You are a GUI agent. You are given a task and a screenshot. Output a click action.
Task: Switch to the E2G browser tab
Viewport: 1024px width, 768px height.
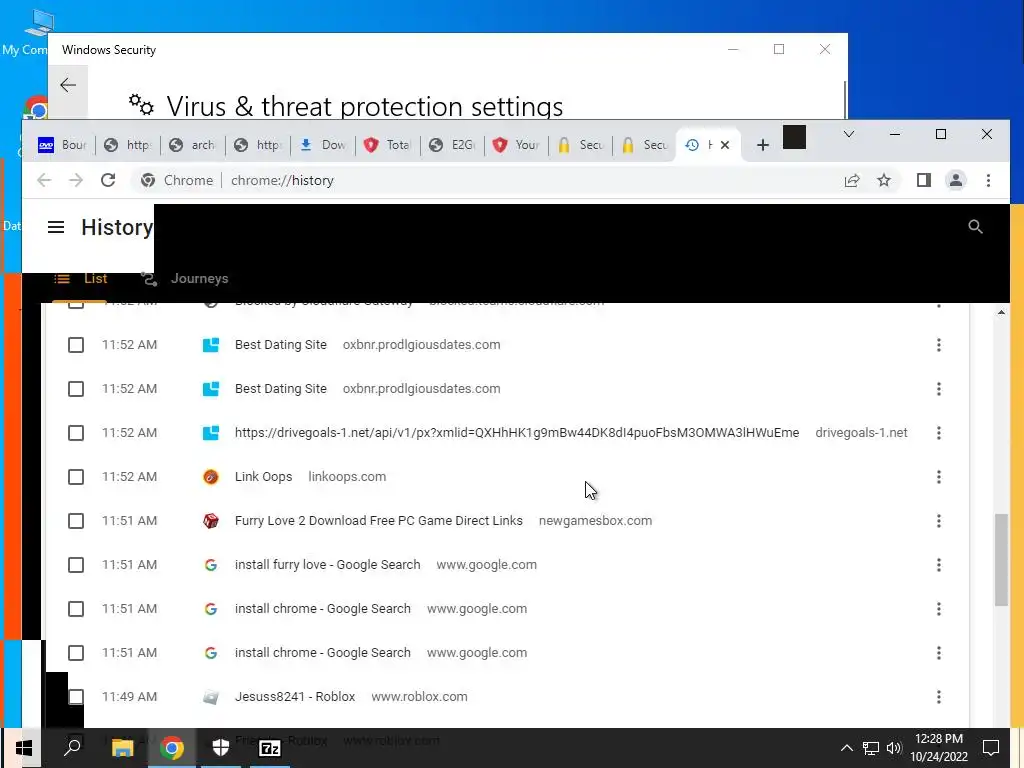tap(453, 145)
